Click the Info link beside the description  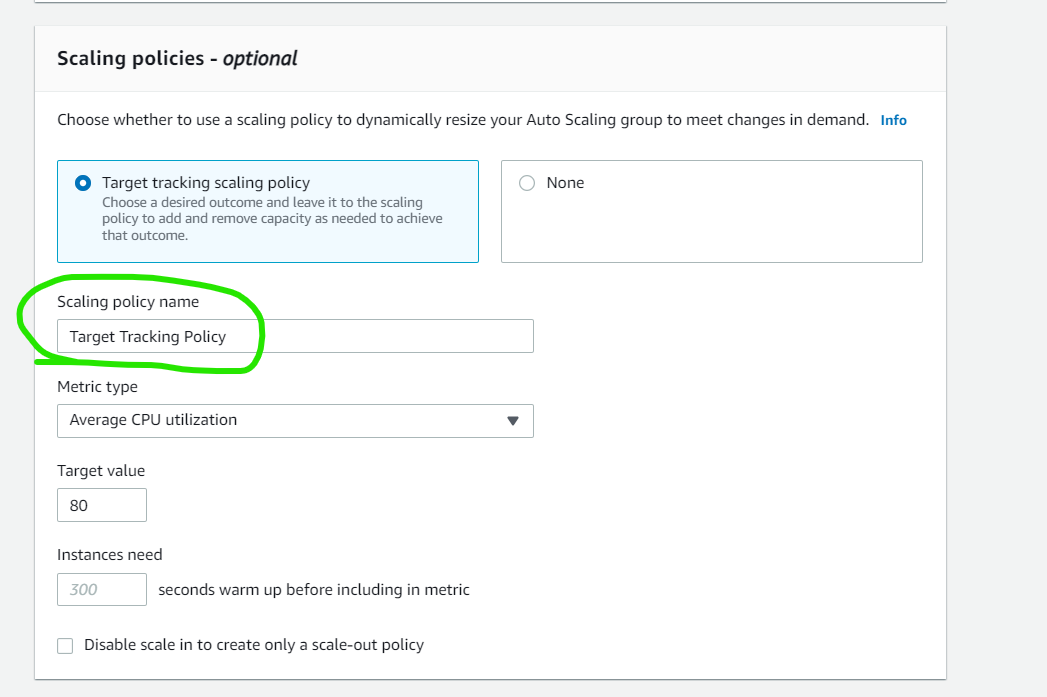click(893, 119)
